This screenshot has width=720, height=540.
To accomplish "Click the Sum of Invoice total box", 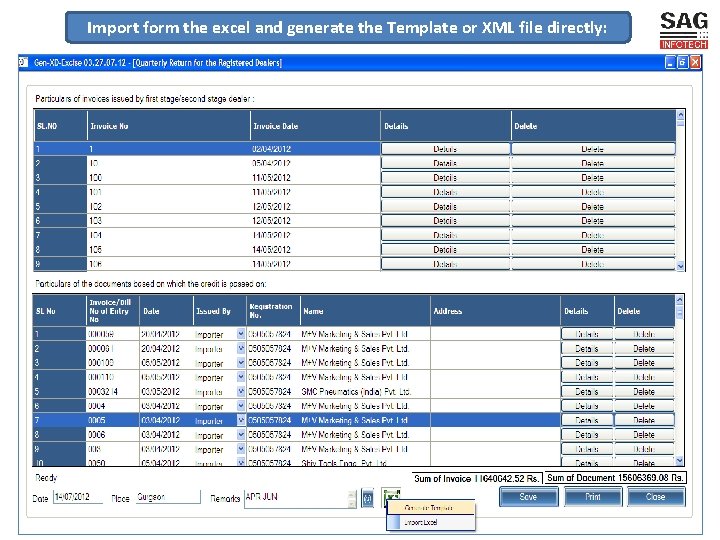I will (477, 478).
